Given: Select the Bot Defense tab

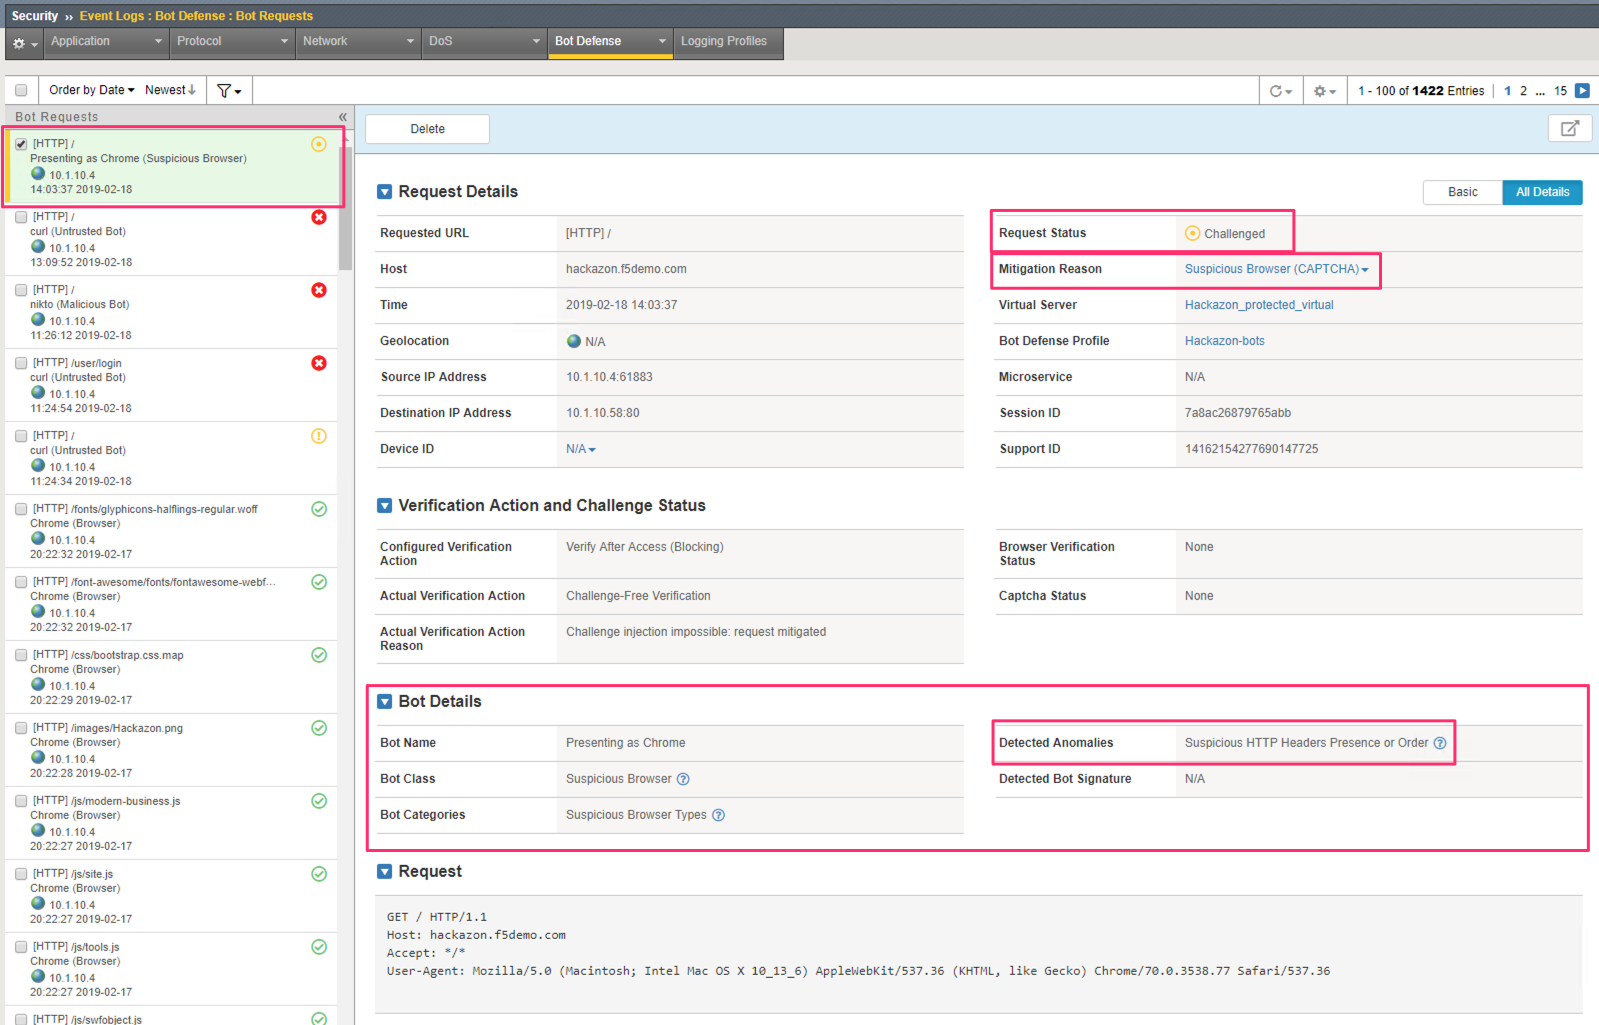Looking at the screenshot, I should point(610,42).
